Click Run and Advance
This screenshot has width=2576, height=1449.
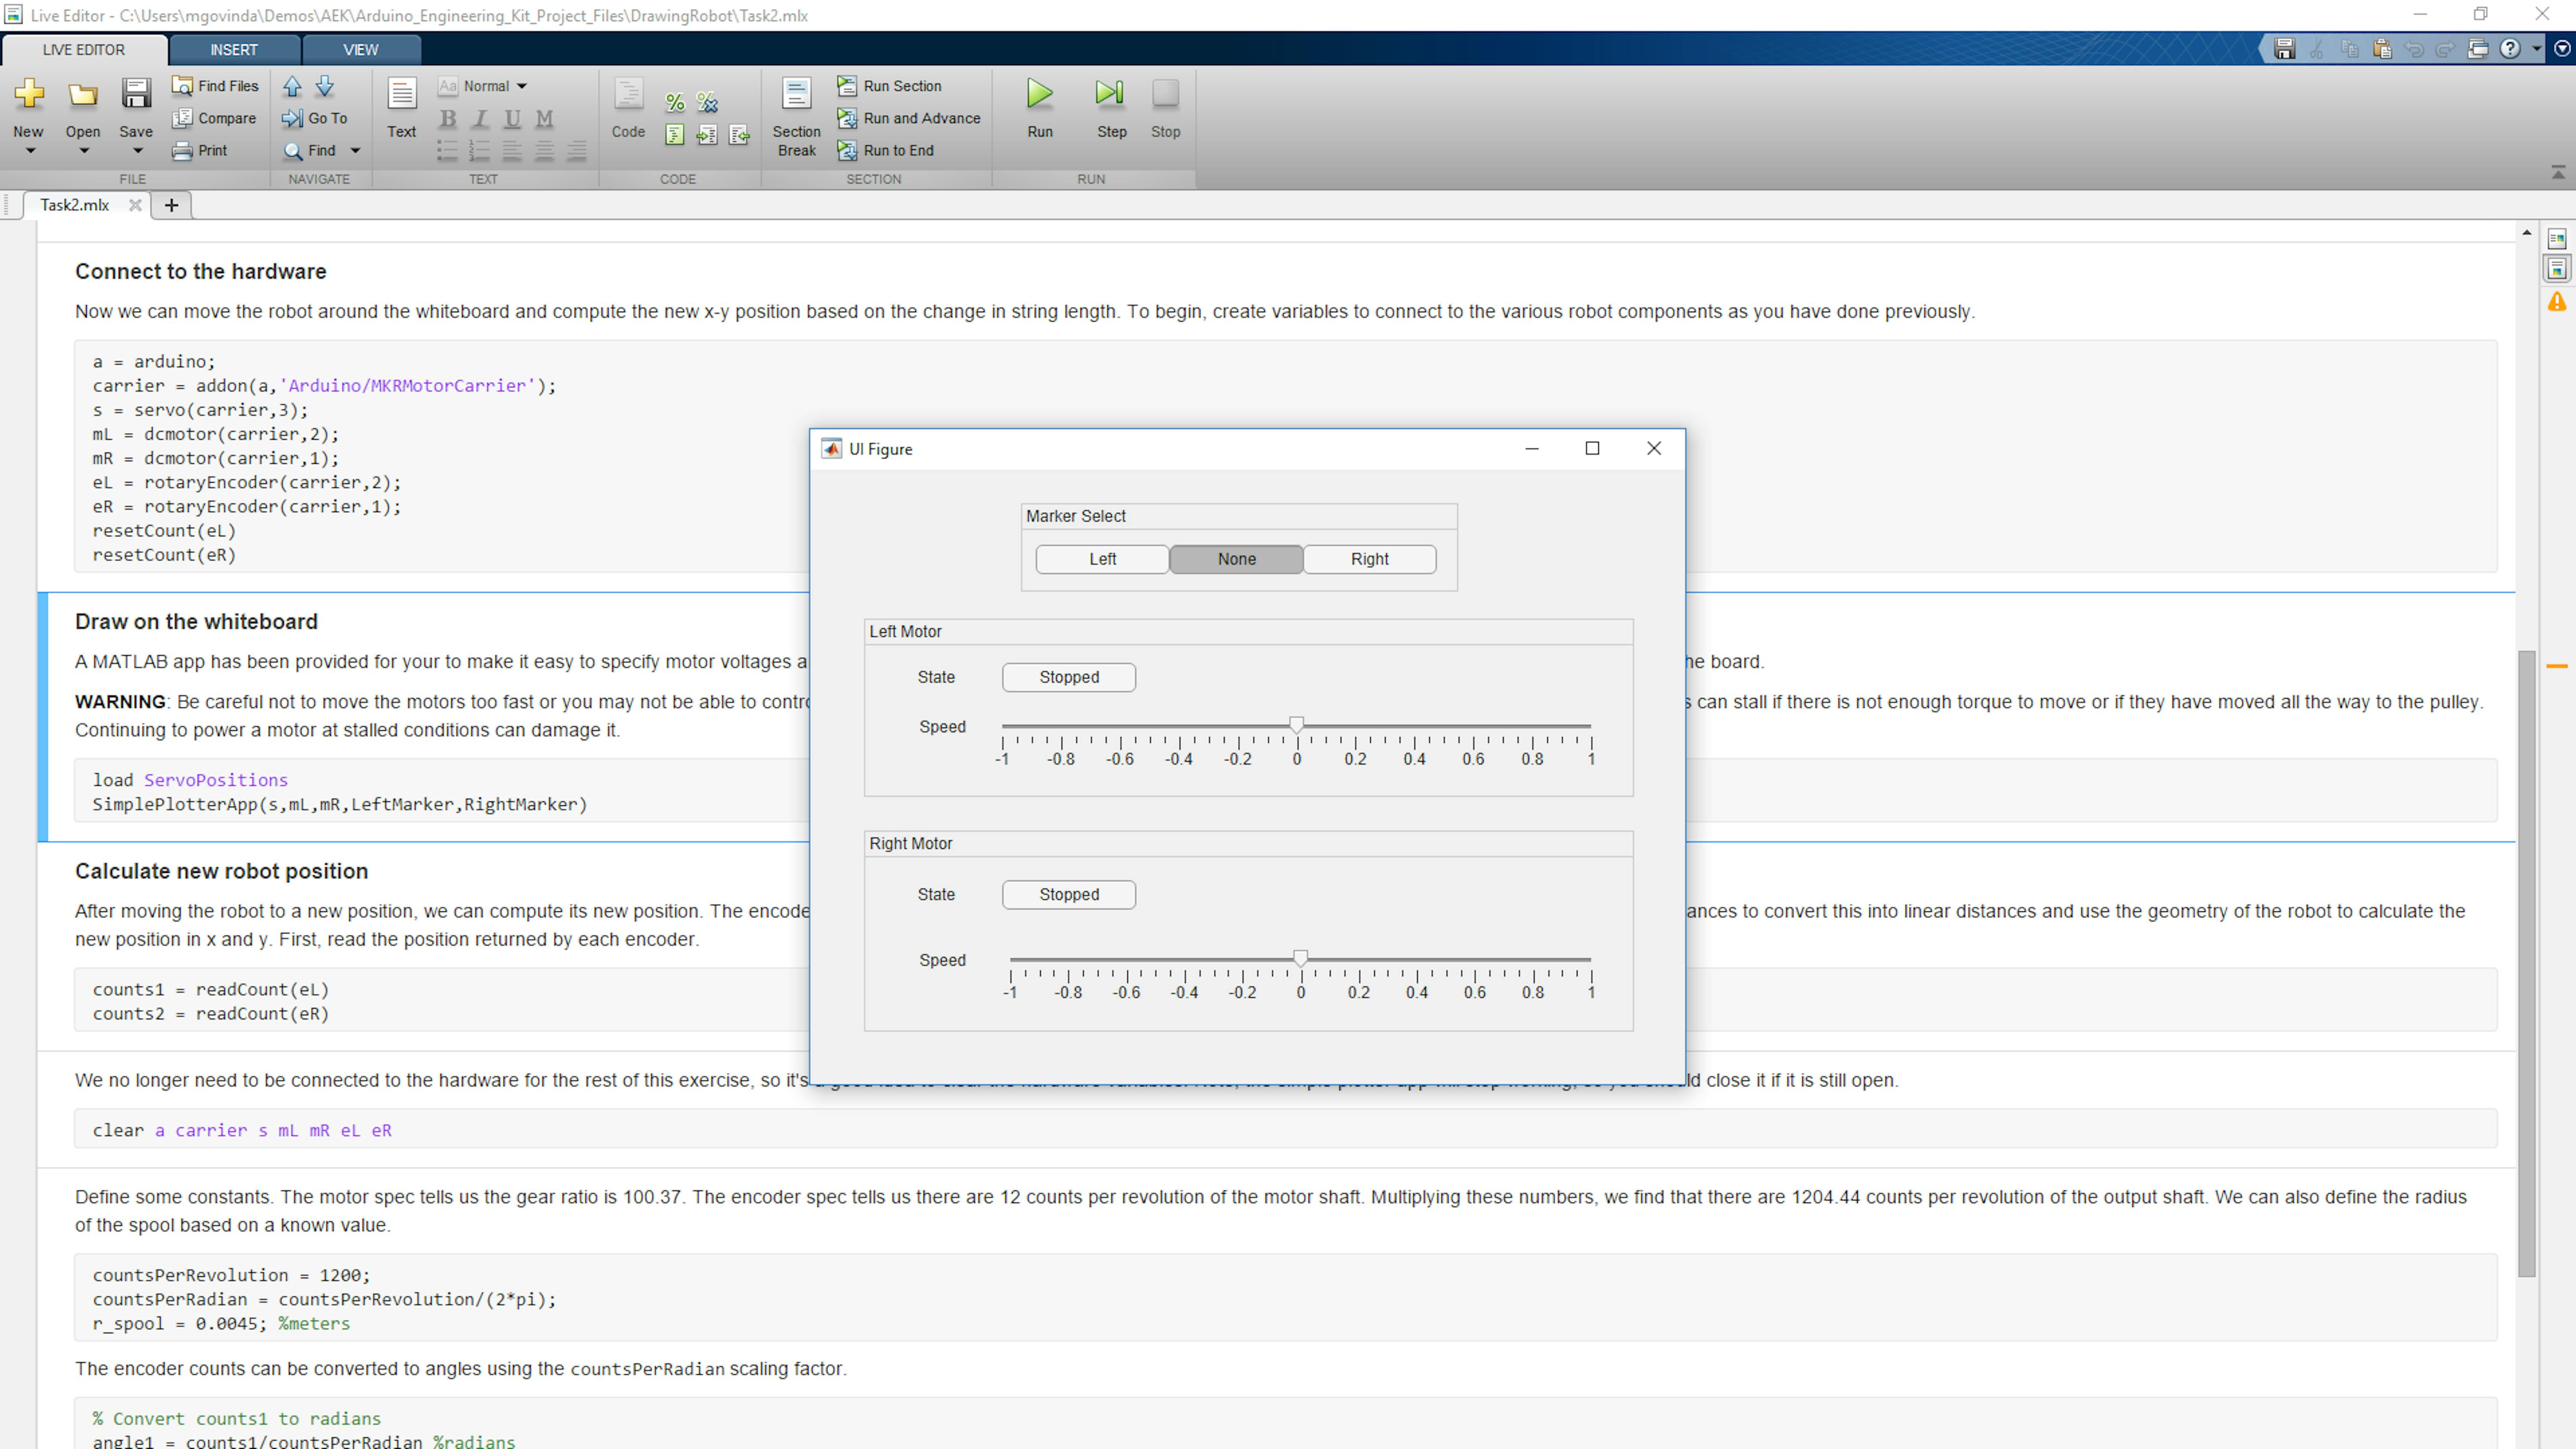909,118
